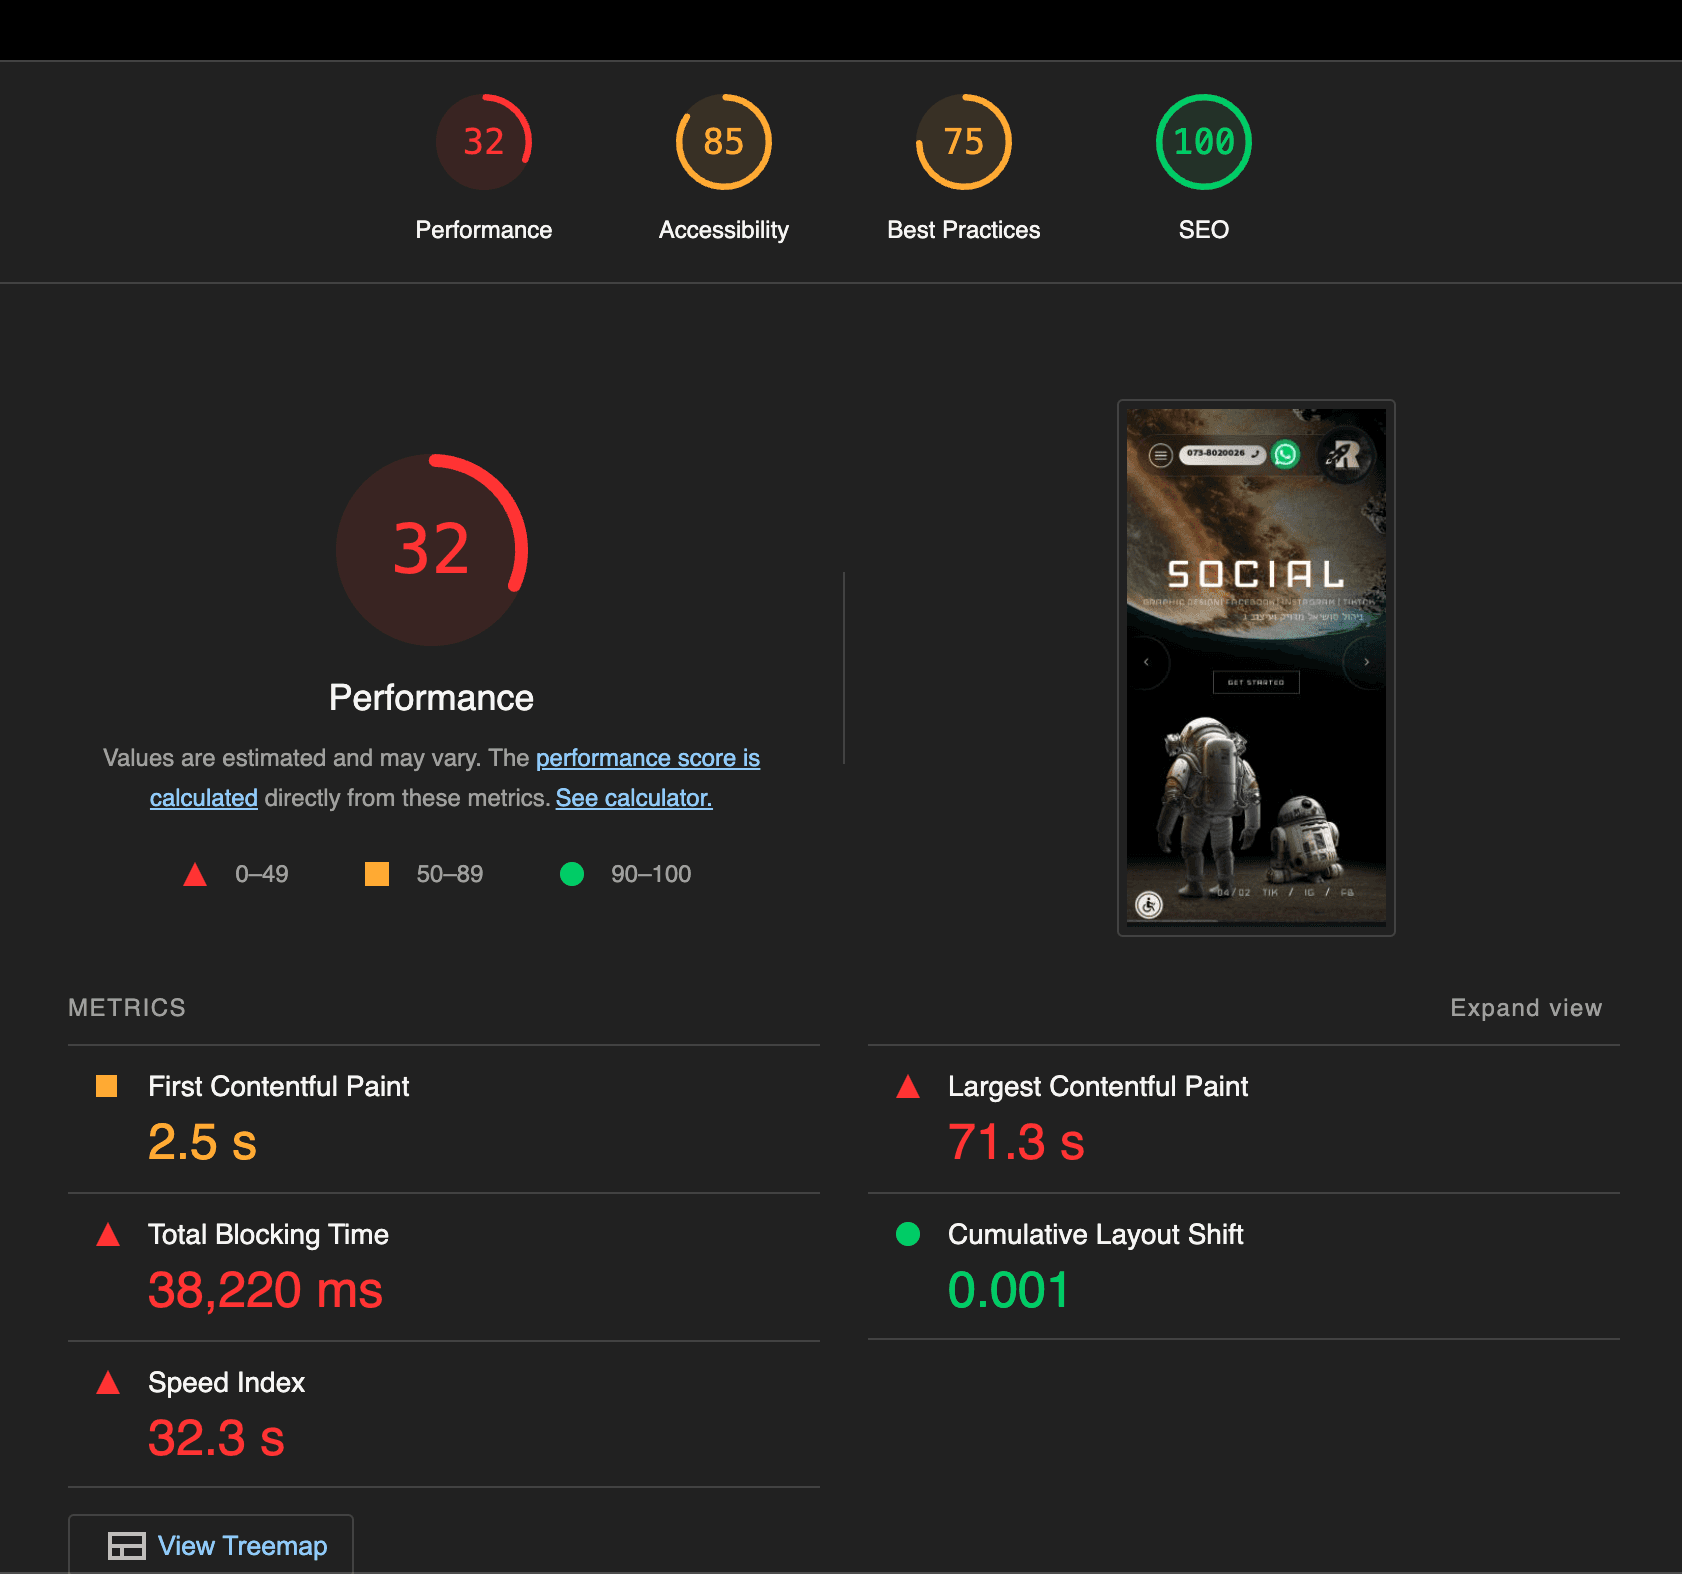Image resolution: width=1682 pixels, height=1574 pixels.
Task: Click the red triangle in the 0–49 legend
Action: point(196,874)
